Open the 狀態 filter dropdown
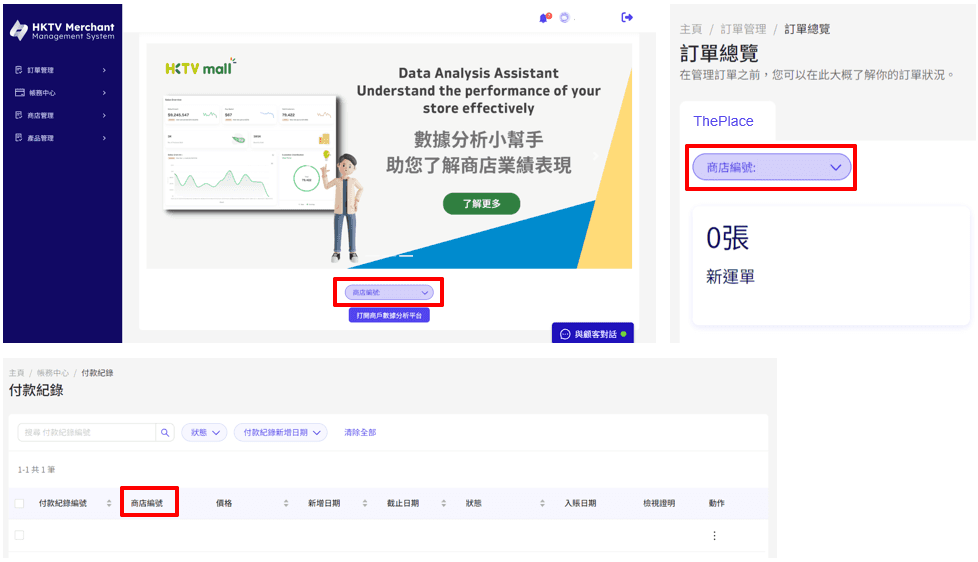The width and height of the screenshot is (978, 562). click(x=205, y=432)
